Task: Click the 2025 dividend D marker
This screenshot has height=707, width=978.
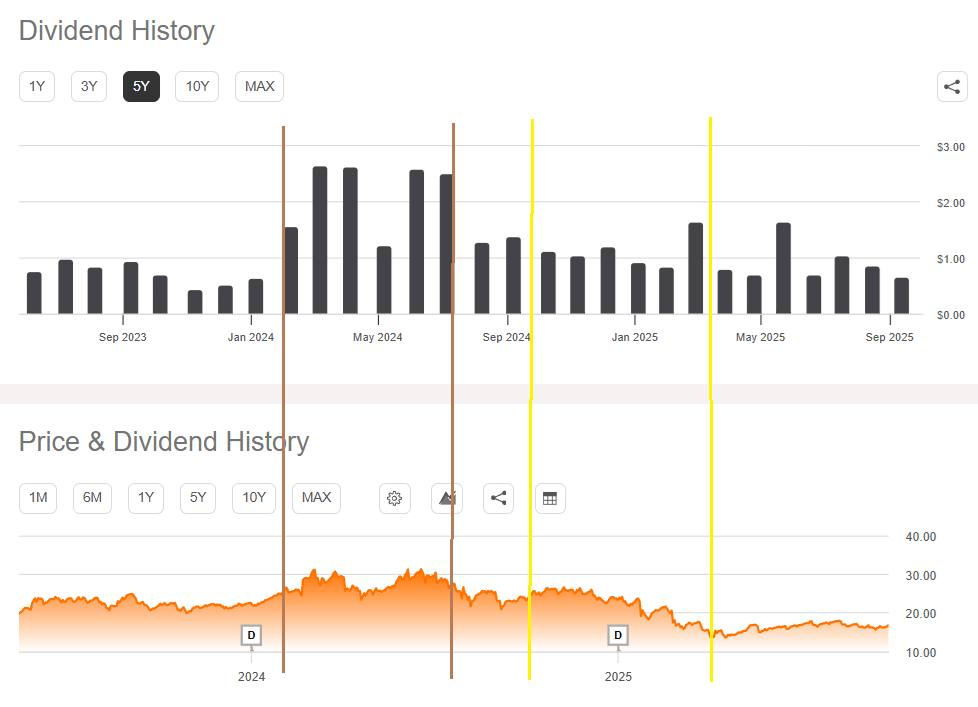Action: [x=618, y=635]
